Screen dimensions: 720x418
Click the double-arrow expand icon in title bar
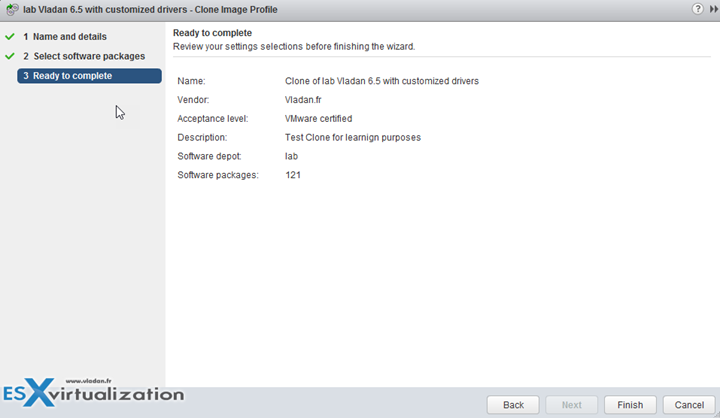(714, 9)
